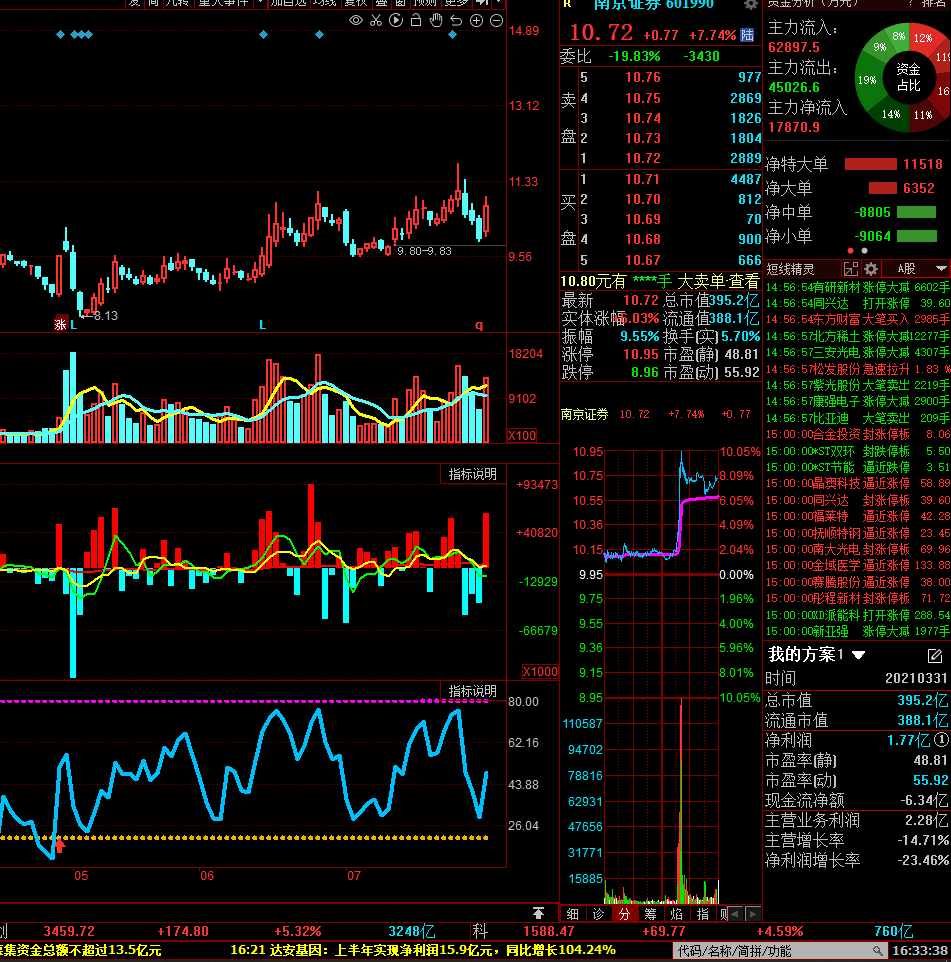
Task: Switch to the 细 tab
Action: point(572,914)
